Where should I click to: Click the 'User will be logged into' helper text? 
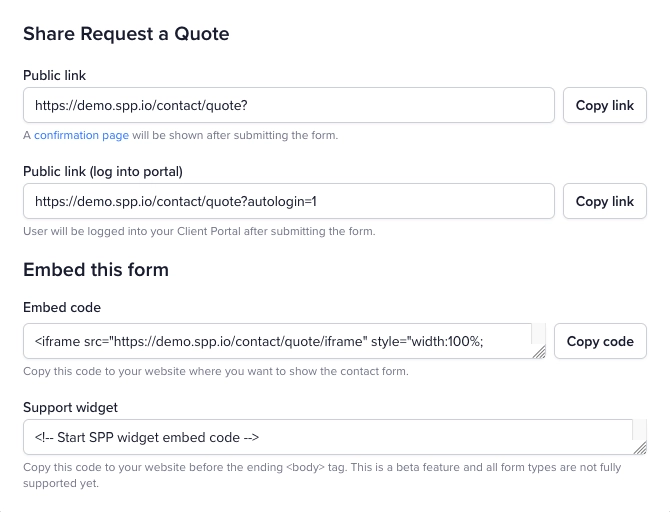pyautogui.click(x=199, y=231)
